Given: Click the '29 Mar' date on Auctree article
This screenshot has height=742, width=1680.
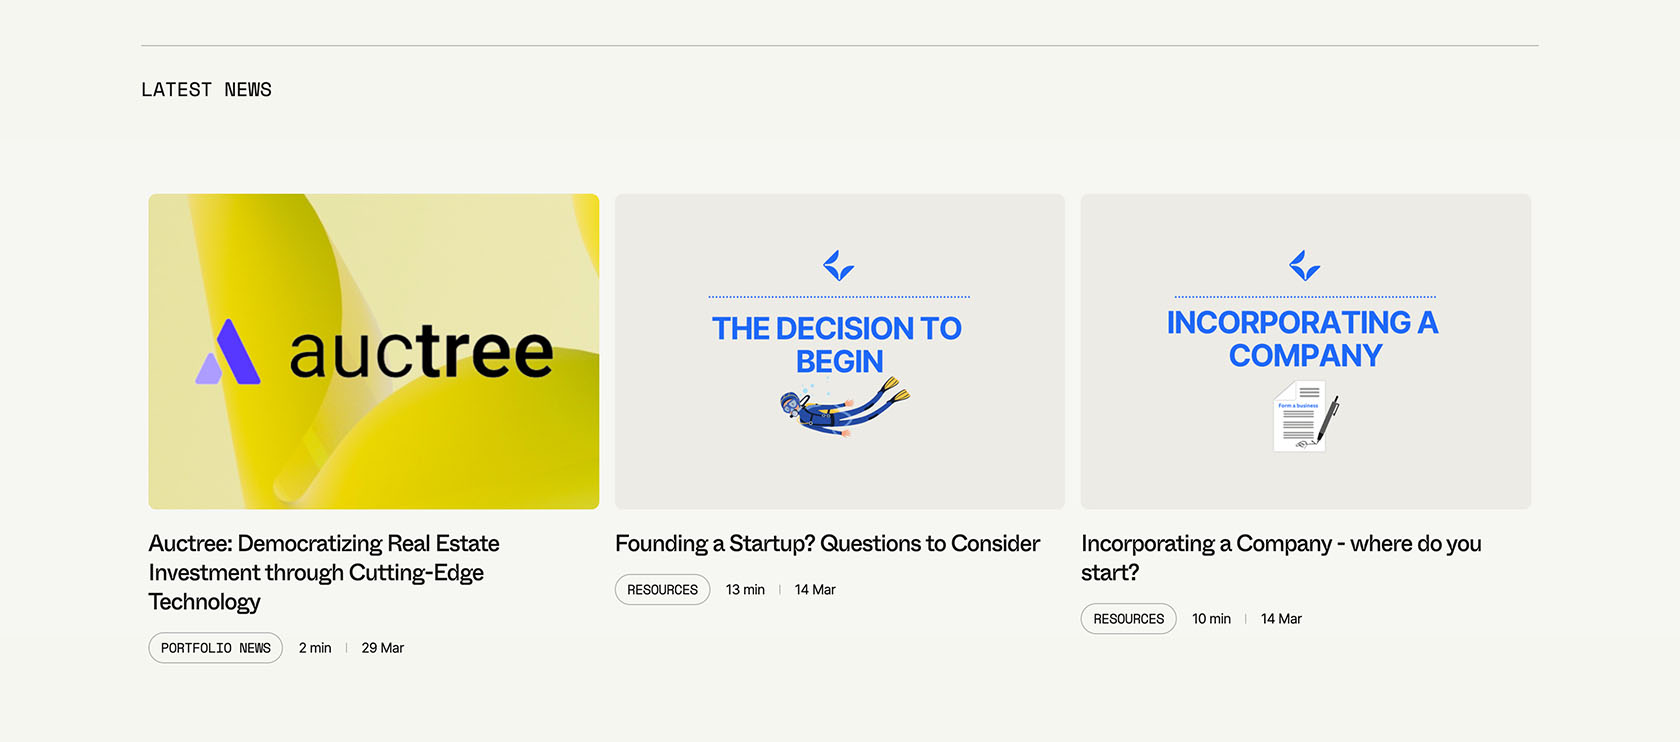Looking at the screenshot, I should pos(383,648).
